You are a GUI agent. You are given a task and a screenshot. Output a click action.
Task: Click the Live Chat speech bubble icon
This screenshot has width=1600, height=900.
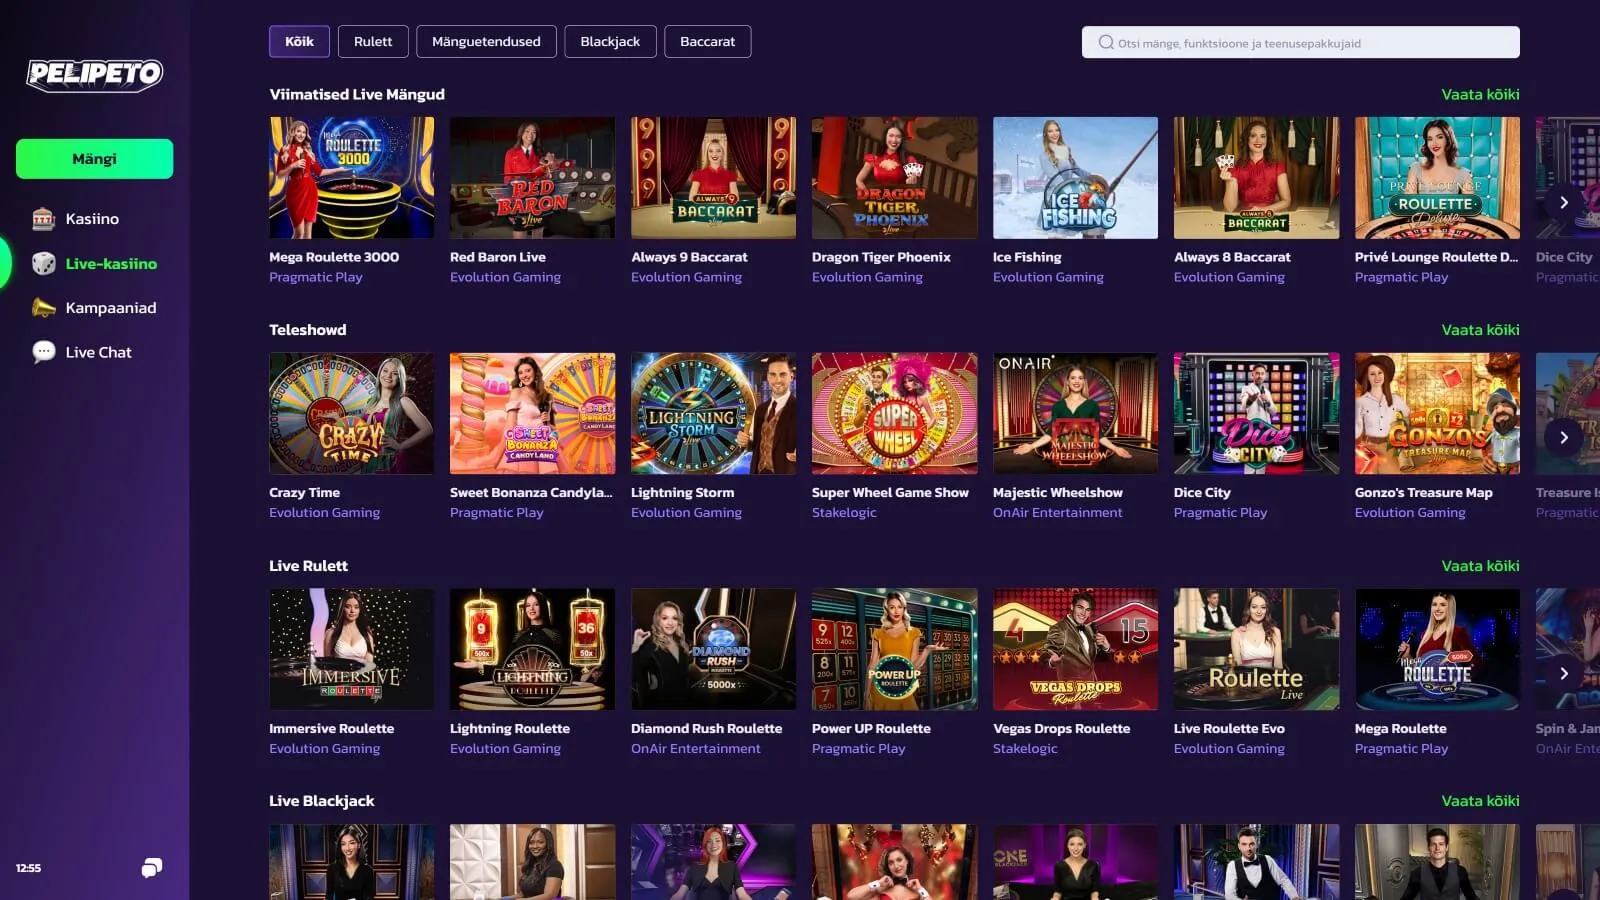coord(43,352)
